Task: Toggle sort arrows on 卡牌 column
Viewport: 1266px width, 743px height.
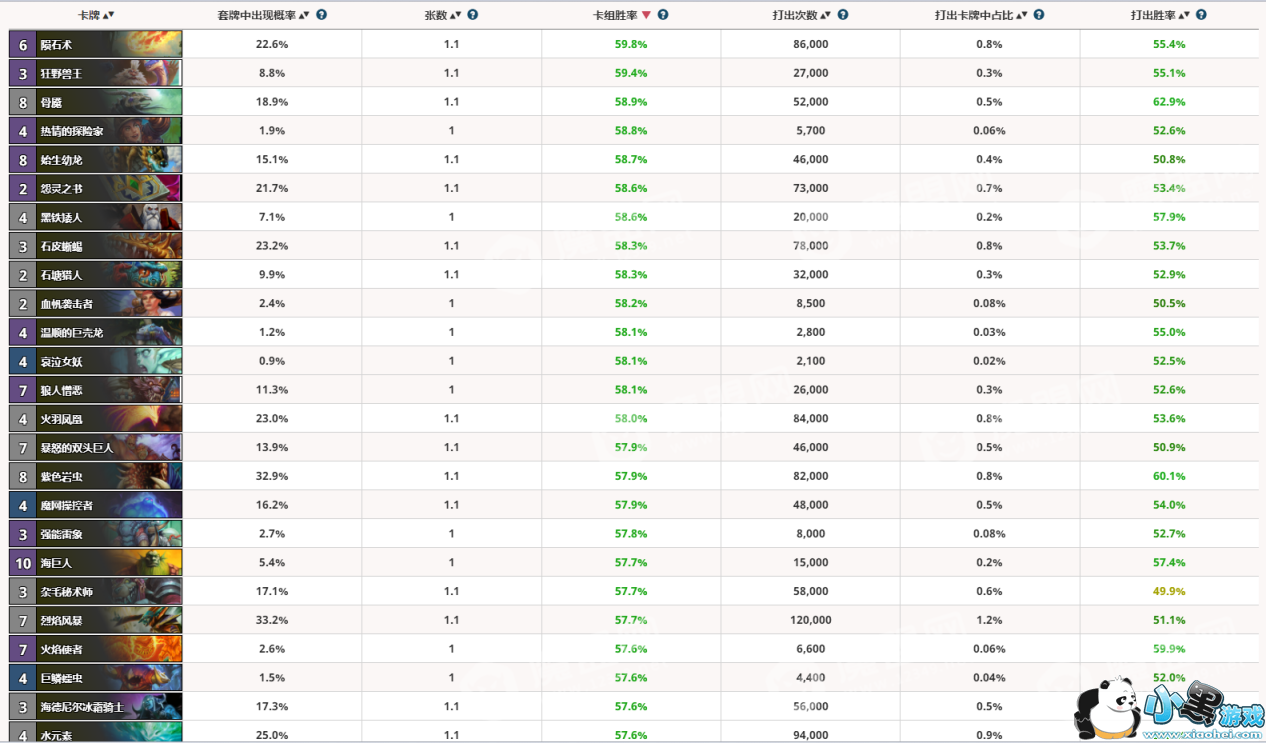Action: coord(109,15)
